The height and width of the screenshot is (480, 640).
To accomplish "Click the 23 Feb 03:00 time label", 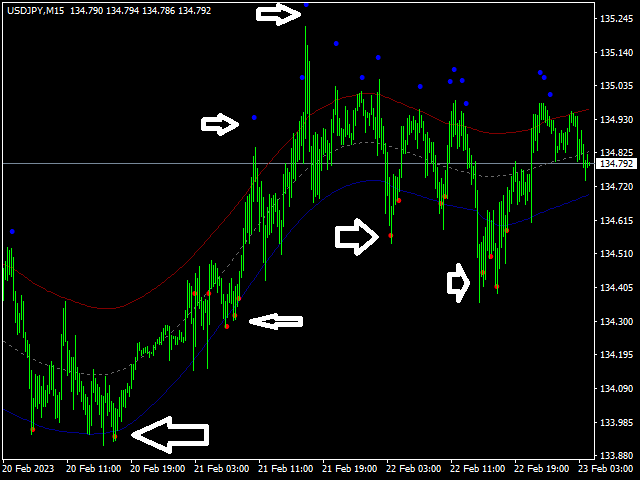I will [606, 469].
